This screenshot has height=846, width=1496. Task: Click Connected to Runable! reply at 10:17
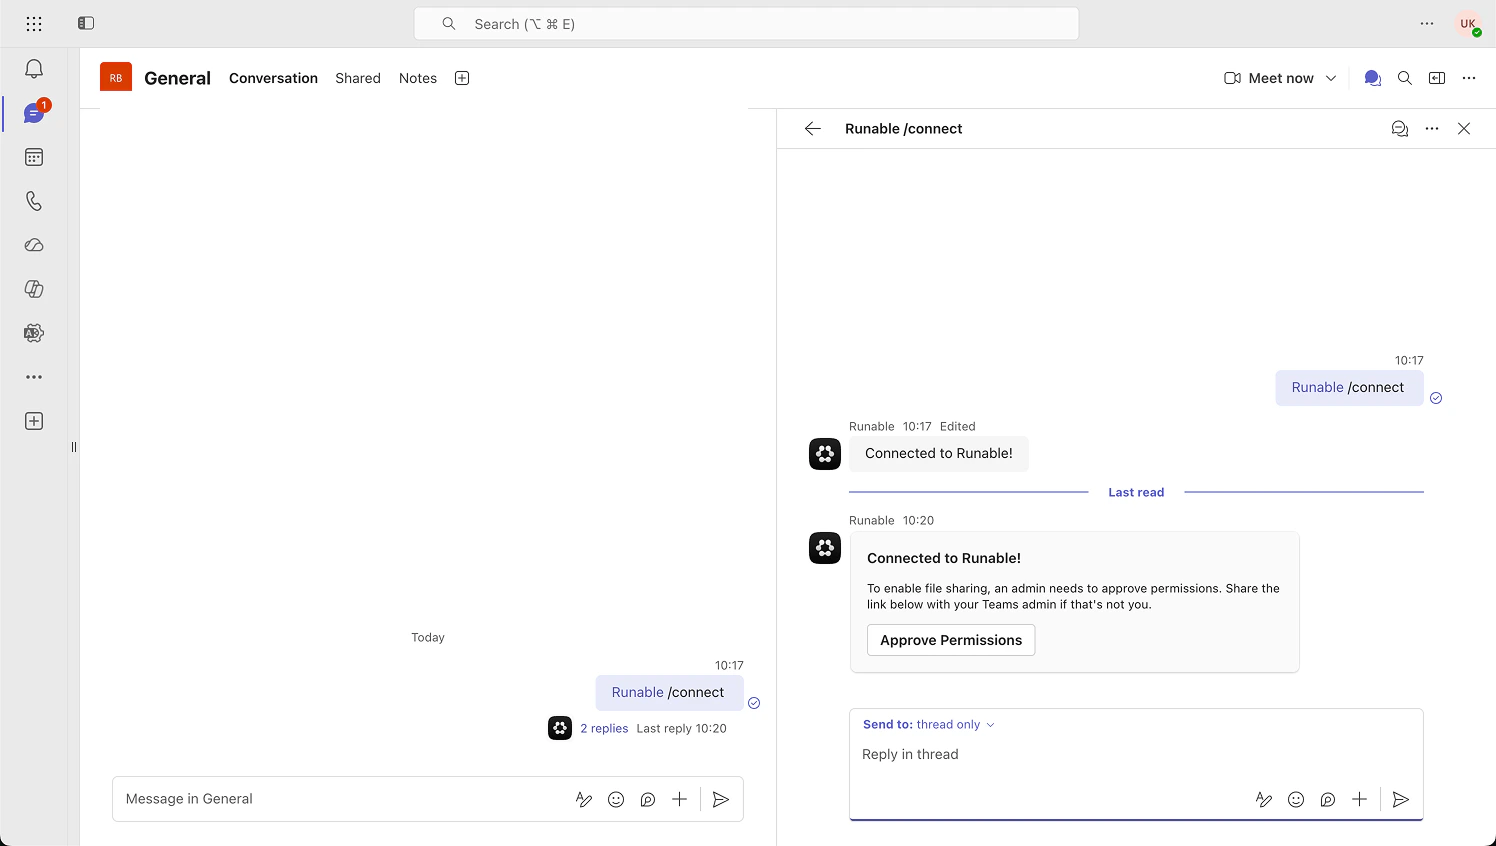[939, 454]
